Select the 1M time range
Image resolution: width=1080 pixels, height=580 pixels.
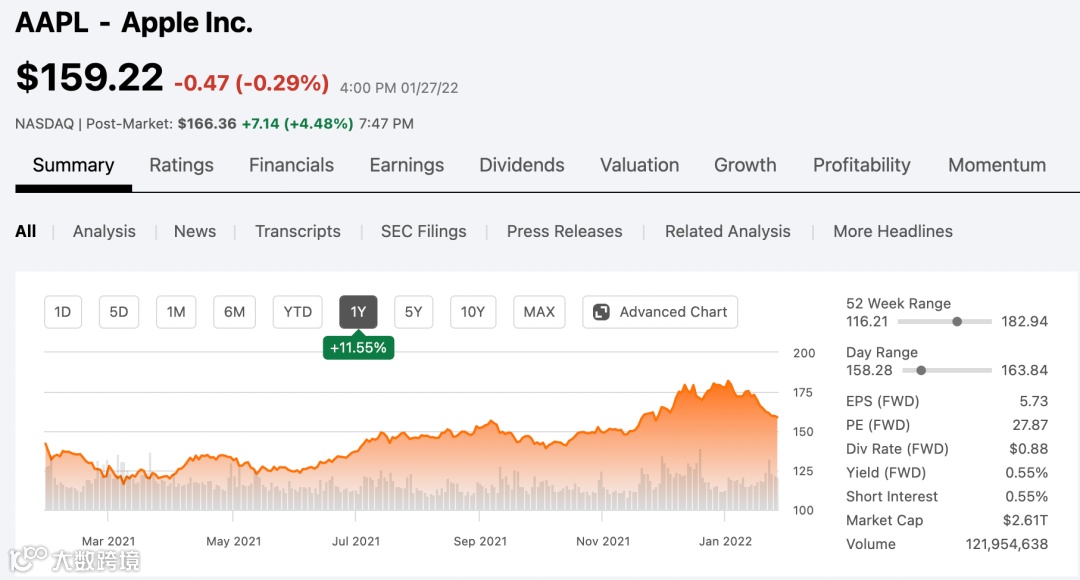[x=176, y=312]
